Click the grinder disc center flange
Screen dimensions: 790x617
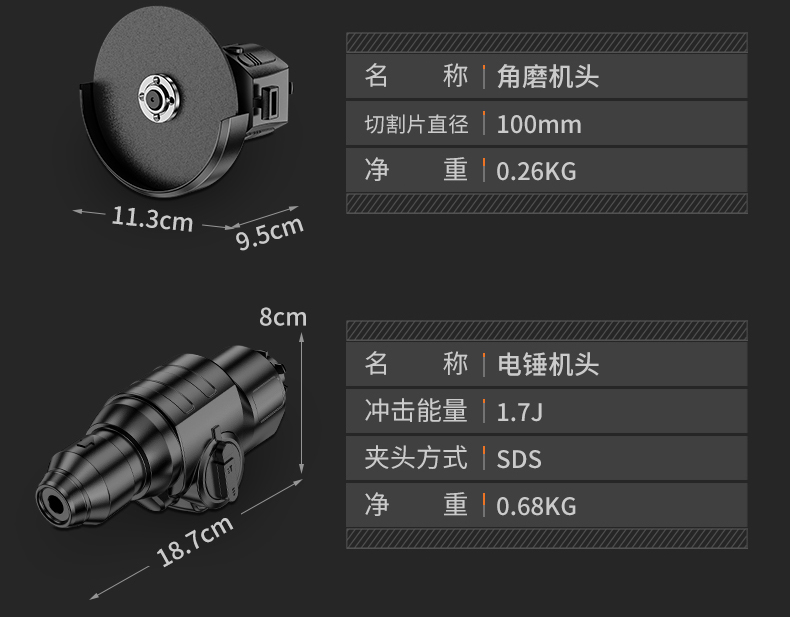(158, 98)
